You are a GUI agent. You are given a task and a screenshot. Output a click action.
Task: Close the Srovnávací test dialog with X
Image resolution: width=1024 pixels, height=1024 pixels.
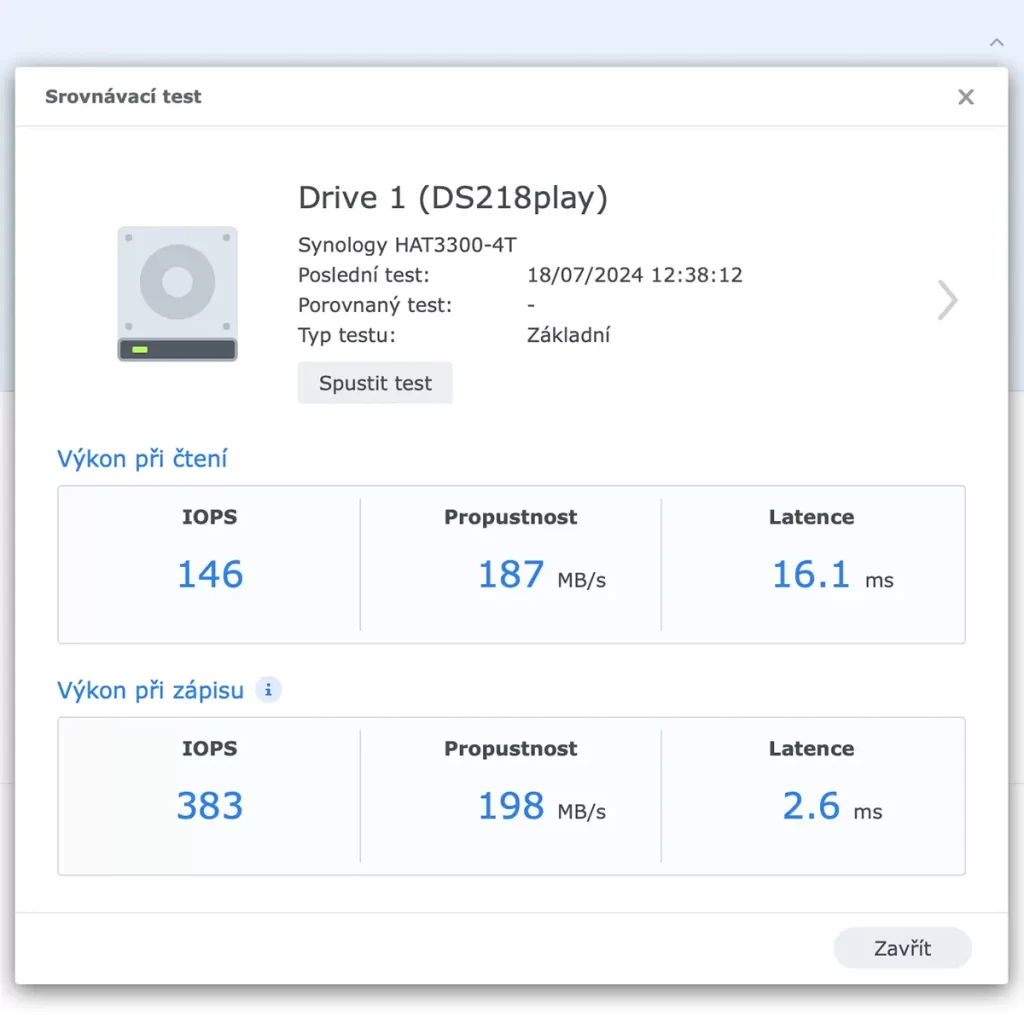pyautogui.click(x=965, y=97)
